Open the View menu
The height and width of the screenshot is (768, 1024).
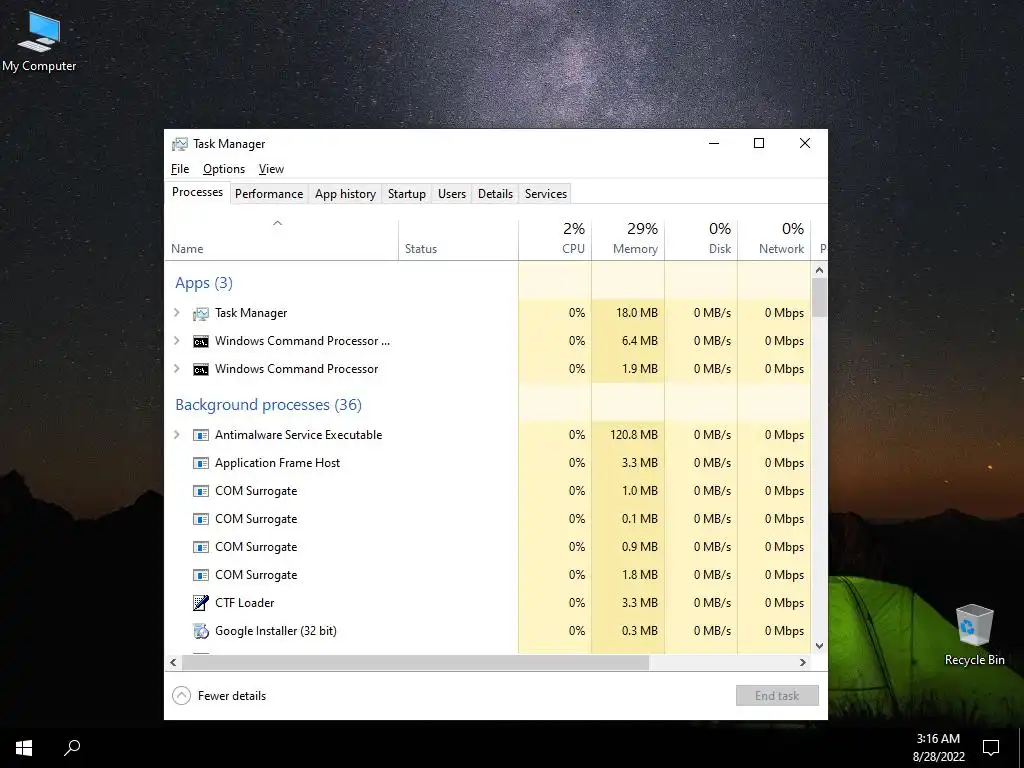[x=271, y=169]
